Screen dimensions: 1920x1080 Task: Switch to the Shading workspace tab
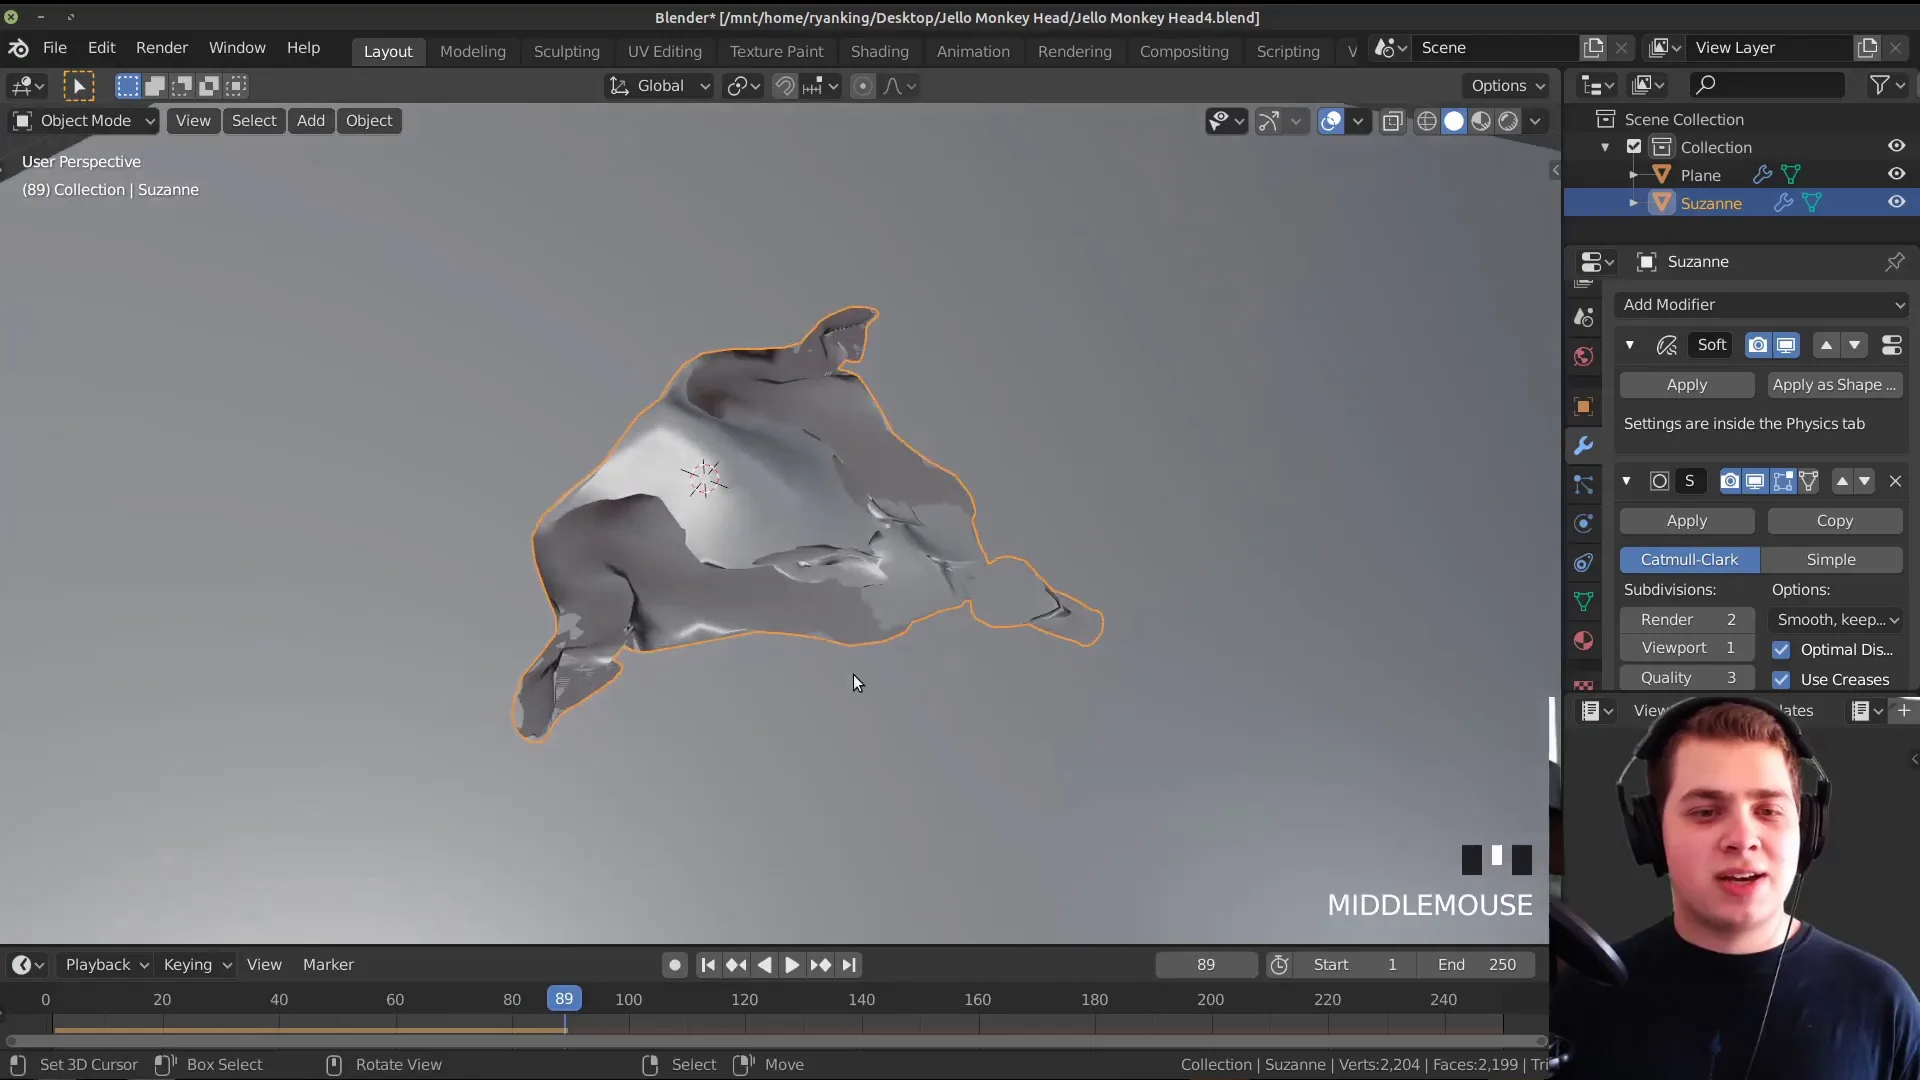tap(880, 52)
